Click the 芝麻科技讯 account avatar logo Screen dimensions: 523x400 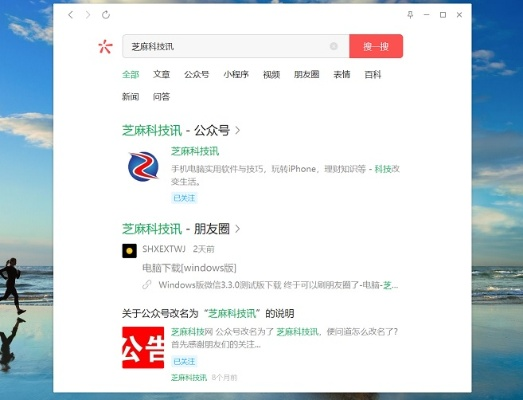click(x=143, y=166)
